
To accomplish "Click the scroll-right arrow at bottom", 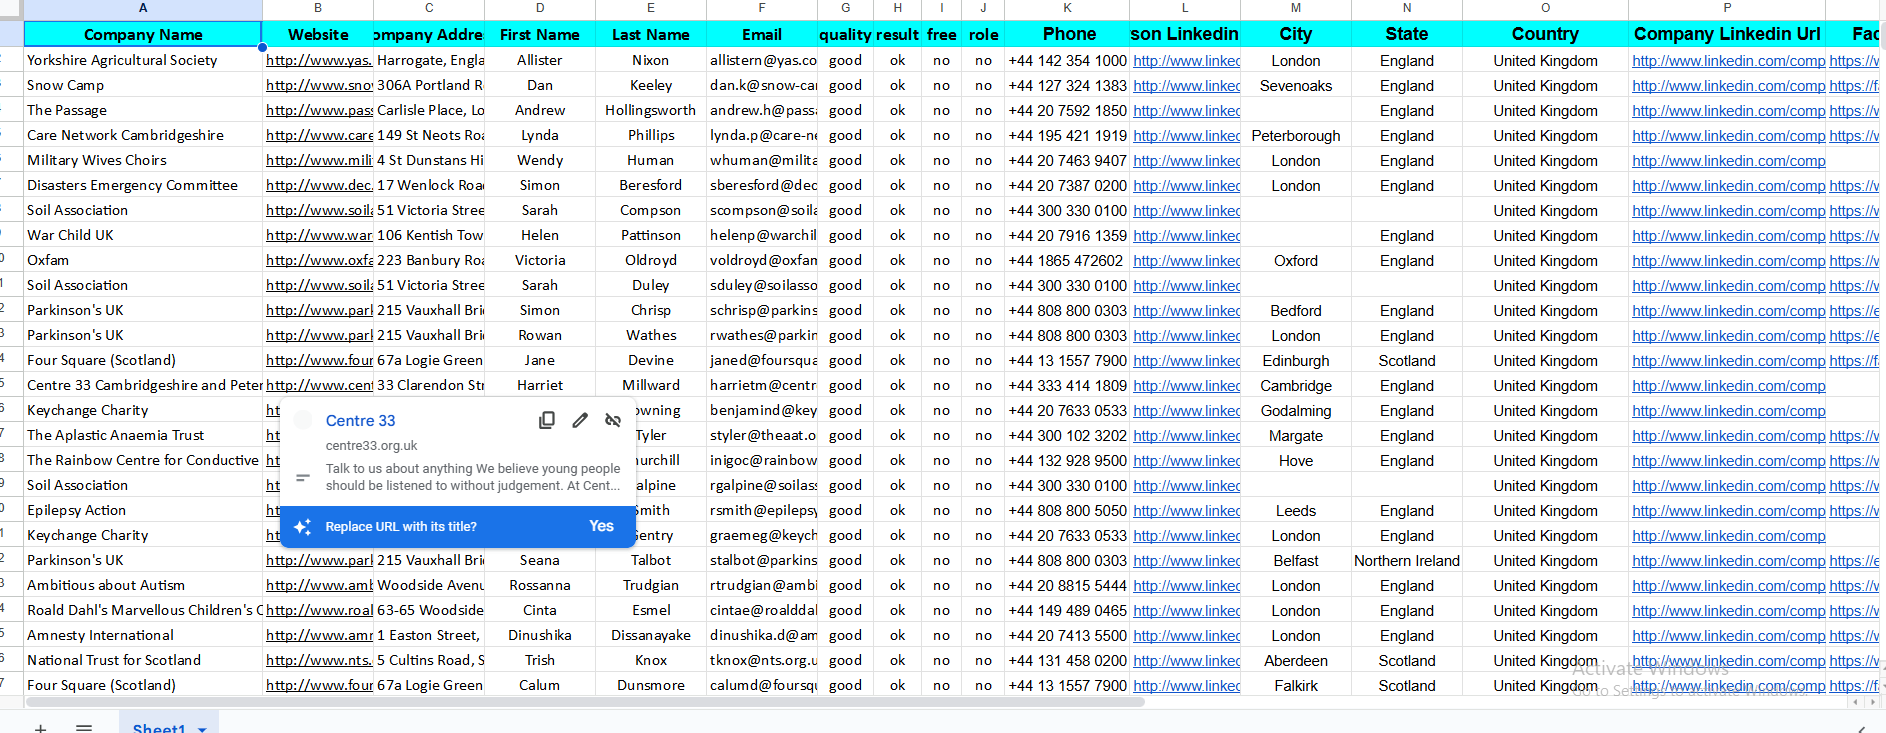I will coord(1873,702).
